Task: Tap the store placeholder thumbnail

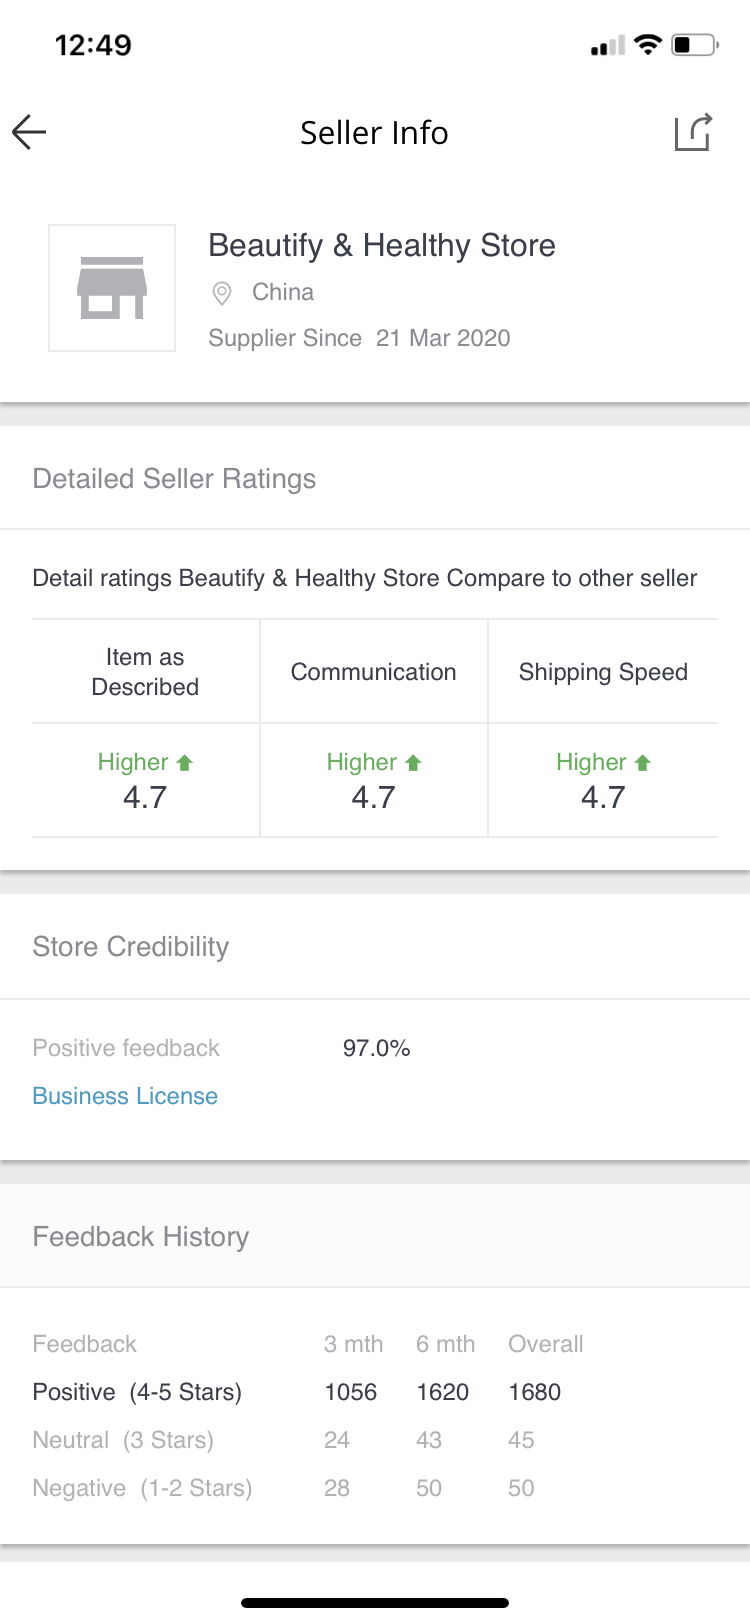Action: tap(112, 288)
